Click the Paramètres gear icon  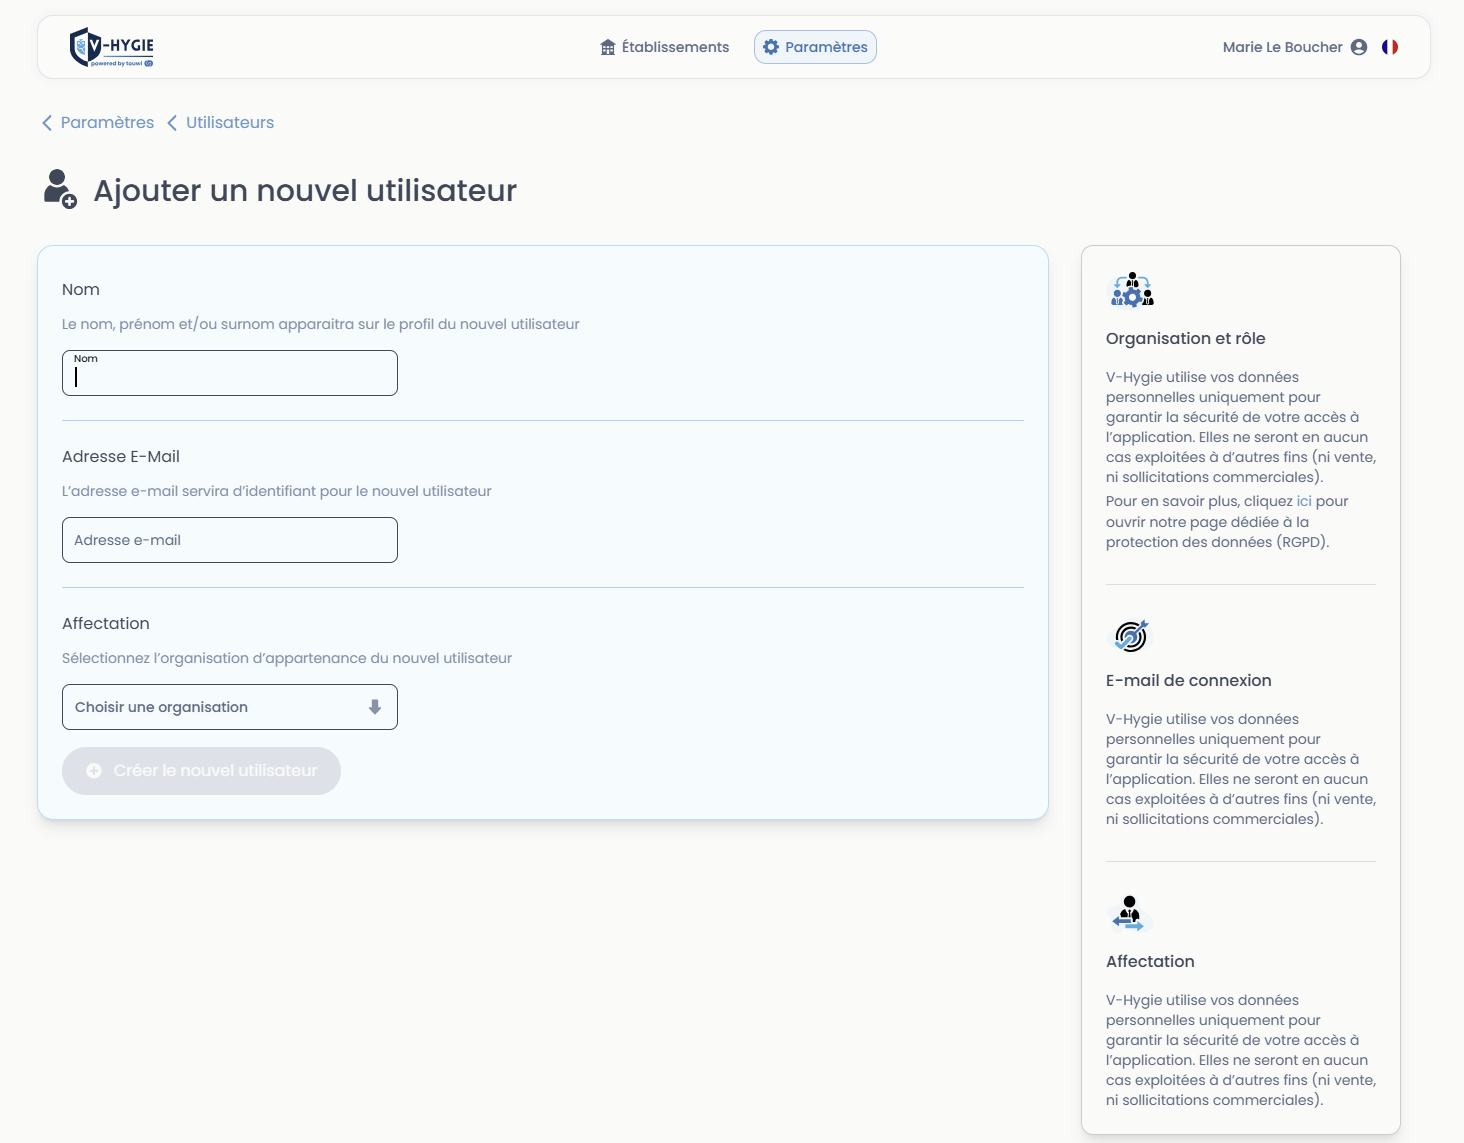point(771,47)
